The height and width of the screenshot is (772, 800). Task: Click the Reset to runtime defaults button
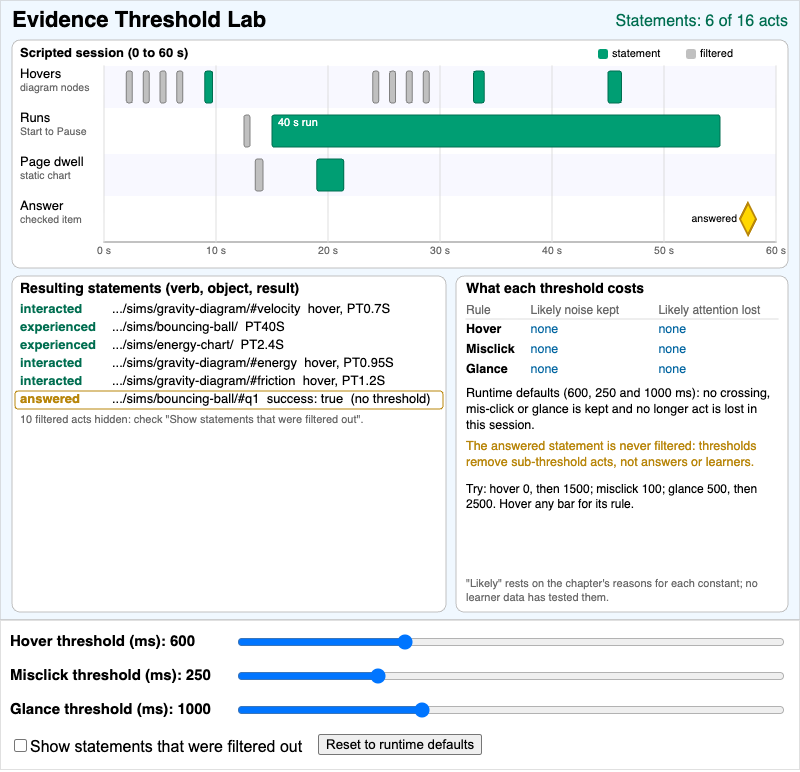tap(399, 744)
